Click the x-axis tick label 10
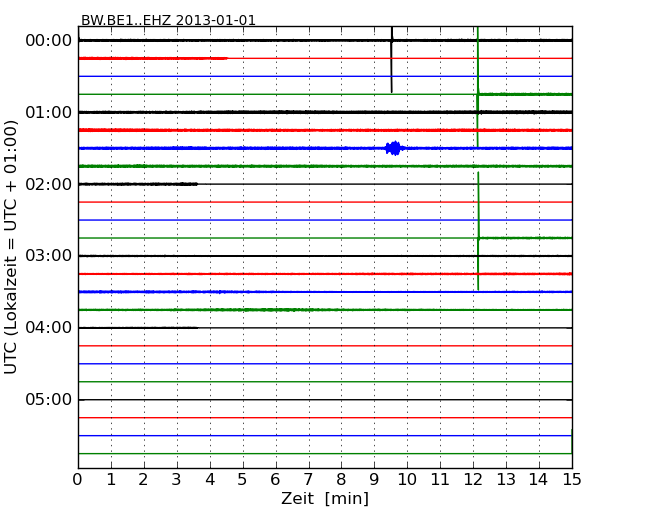Viewport: 650px width, 520px height. [x=407, y=480]
